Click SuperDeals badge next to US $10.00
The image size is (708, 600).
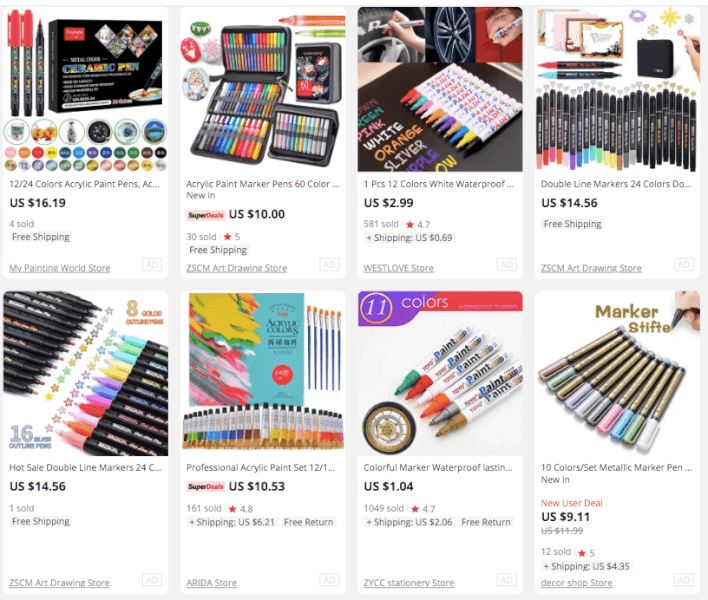pos(206,215)
